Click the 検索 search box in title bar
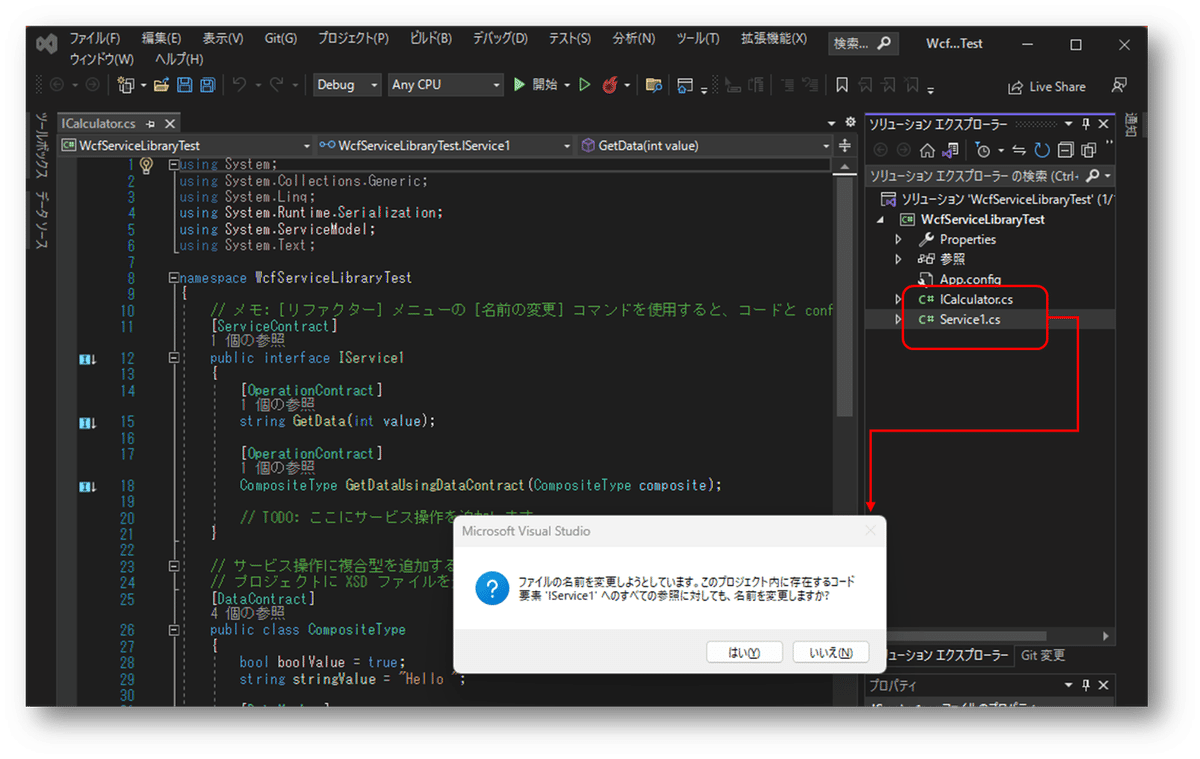Viewport: 1200px width, 759px height. tap(862, 44)
